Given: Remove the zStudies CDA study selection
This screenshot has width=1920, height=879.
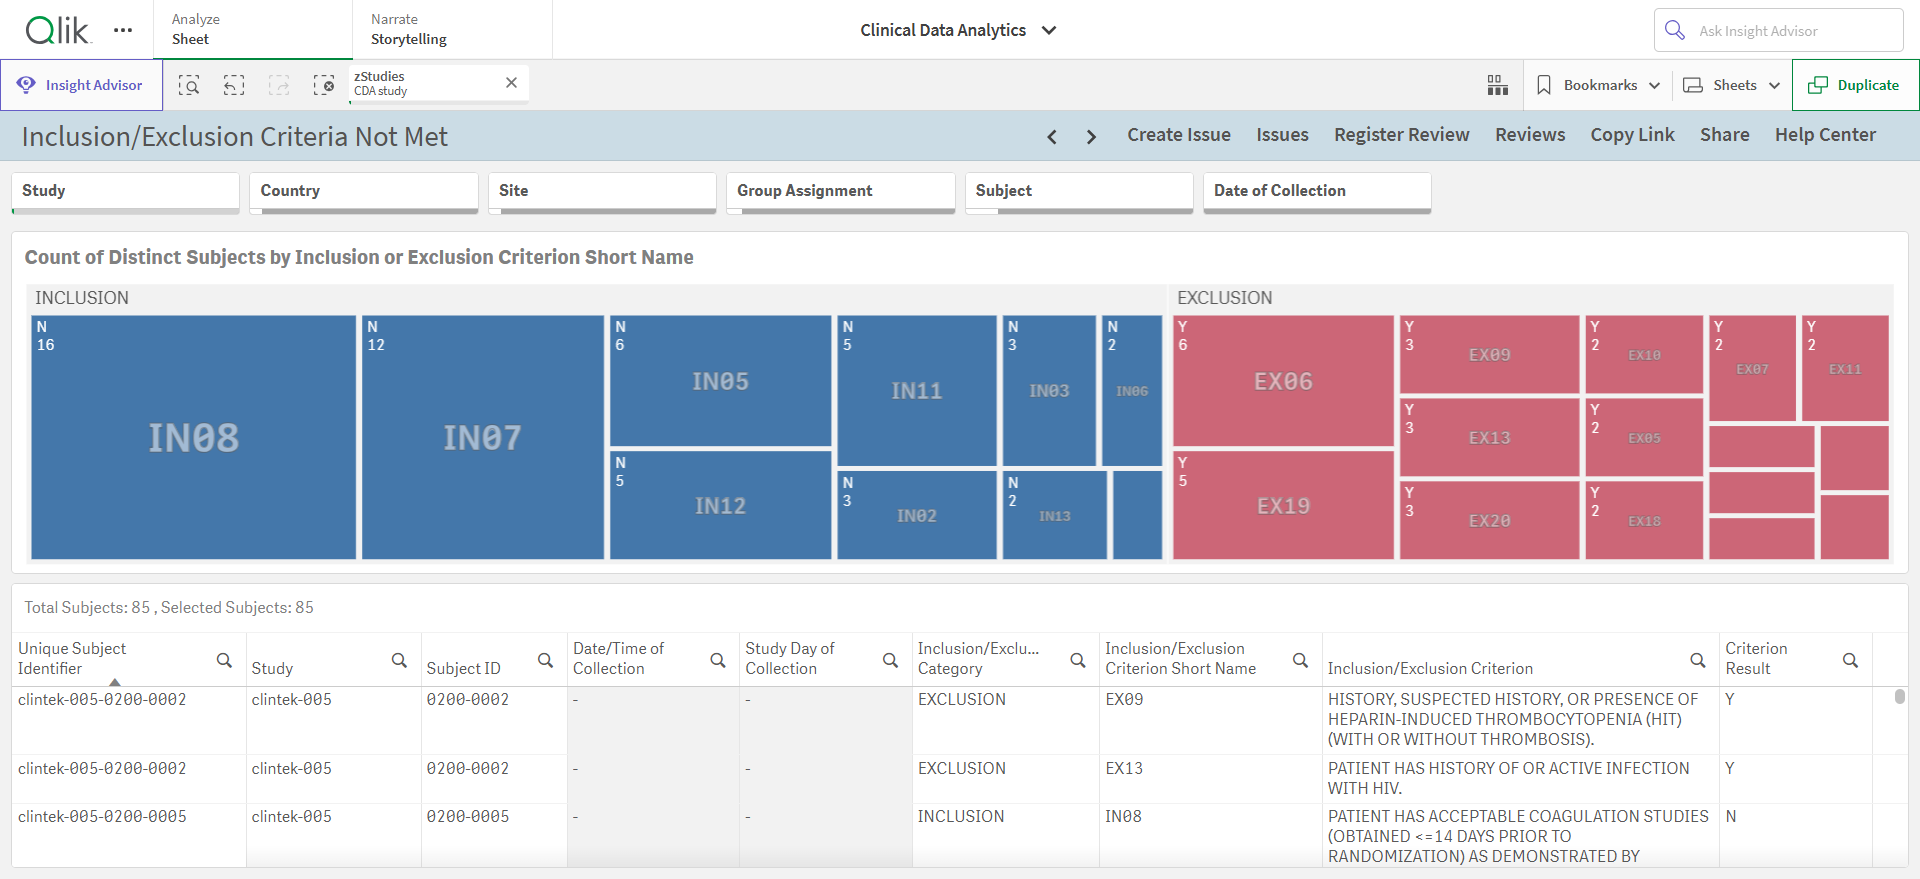Looking at the screenshot, I should pyautogui.click(x=511, y=83).
